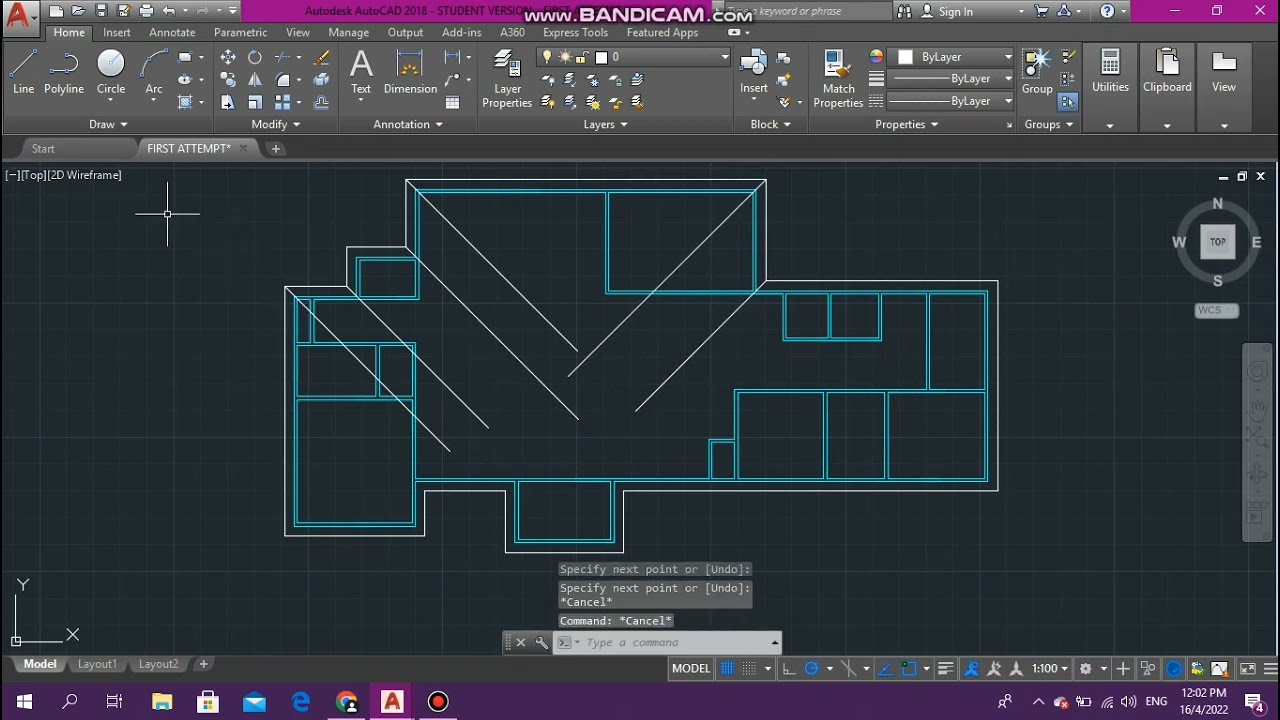Toggle lineweight display in status bar
The width and height of the screenshot is (1280, 720).
tap(945, 668)
